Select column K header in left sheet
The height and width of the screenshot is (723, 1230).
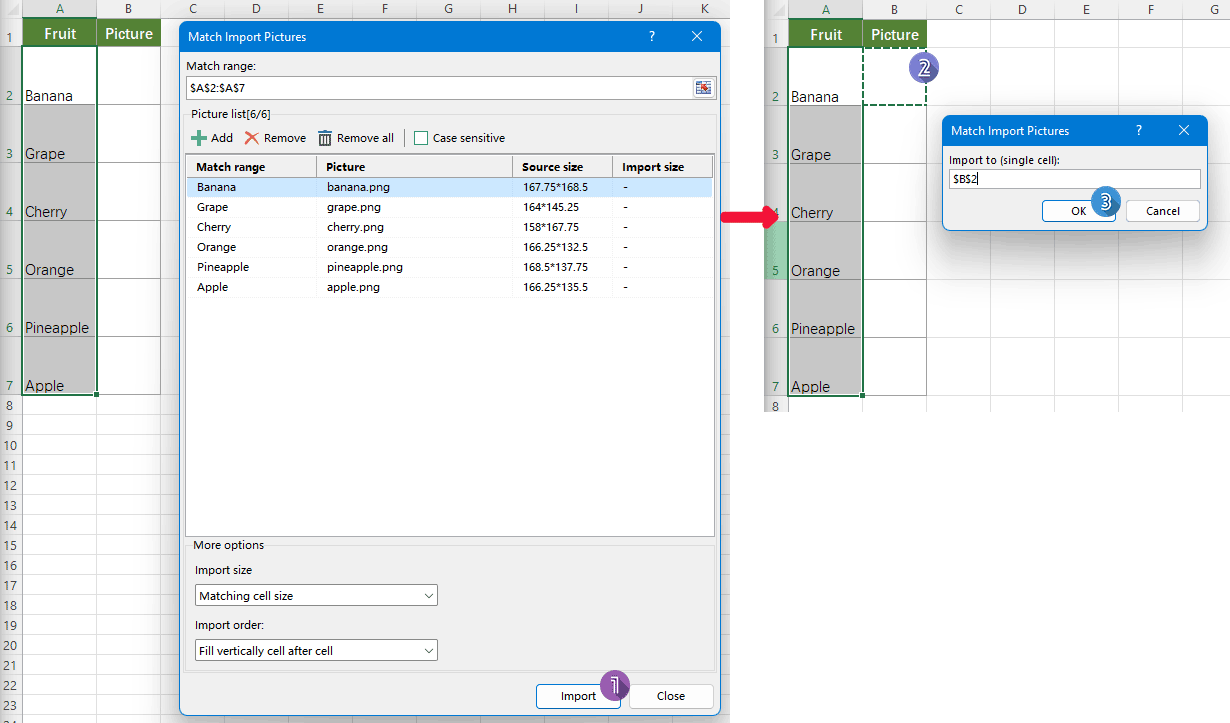704,9
